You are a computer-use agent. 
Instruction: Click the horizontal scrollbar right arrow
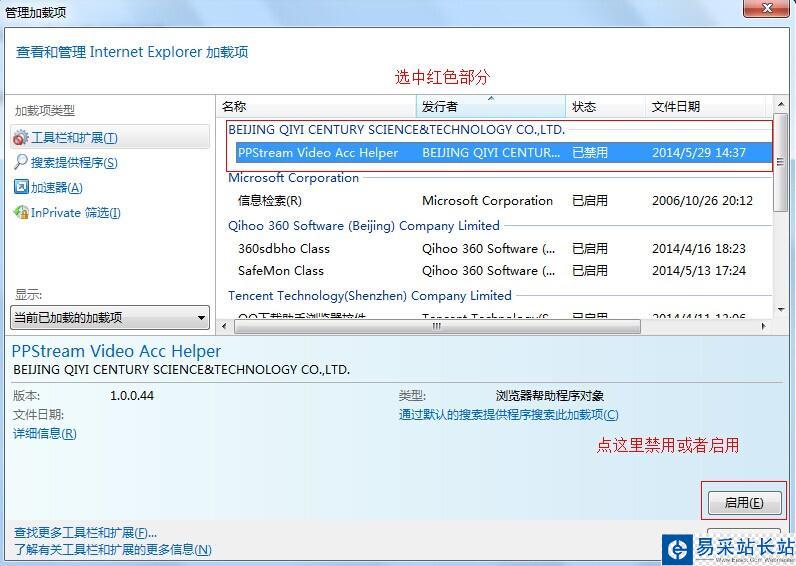[764, 326]
